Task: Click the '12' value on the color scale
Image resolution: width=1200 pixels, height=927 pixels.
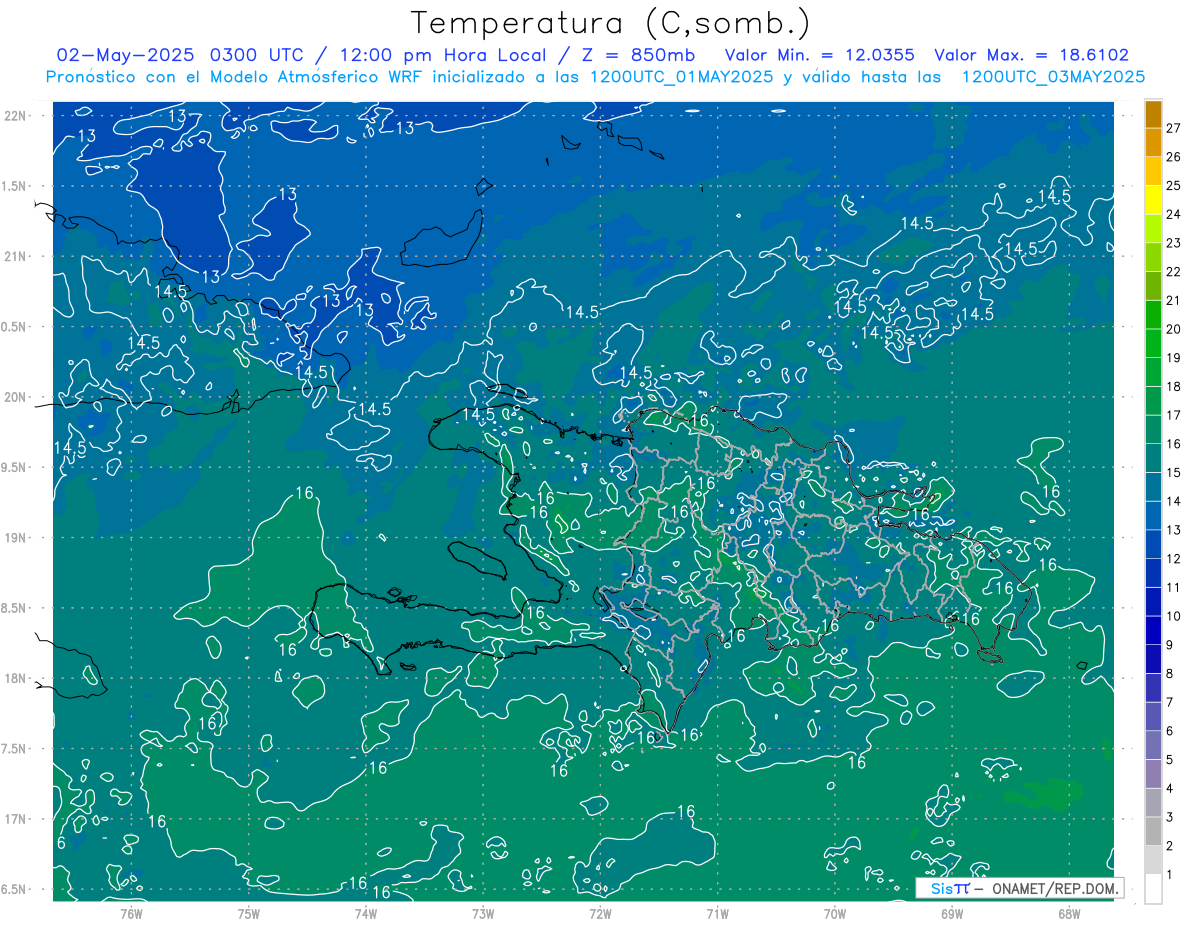Action: tap(1174, 558)
